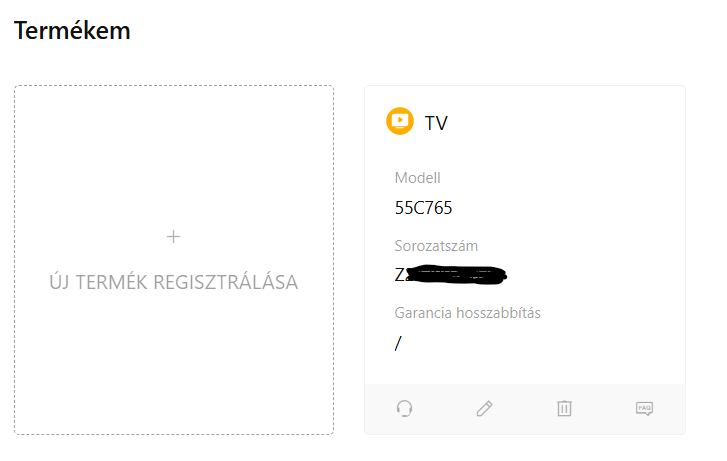Click the Sorozatszám label
This screenshot has height=461, width=727.
pyautogui.click(x=436, y=246)
